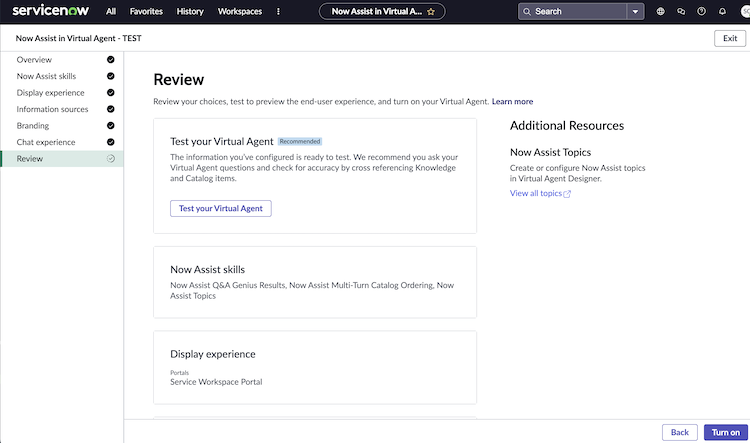Open the globe scope picker icon

pyautogui.click(x=661, y=11)
